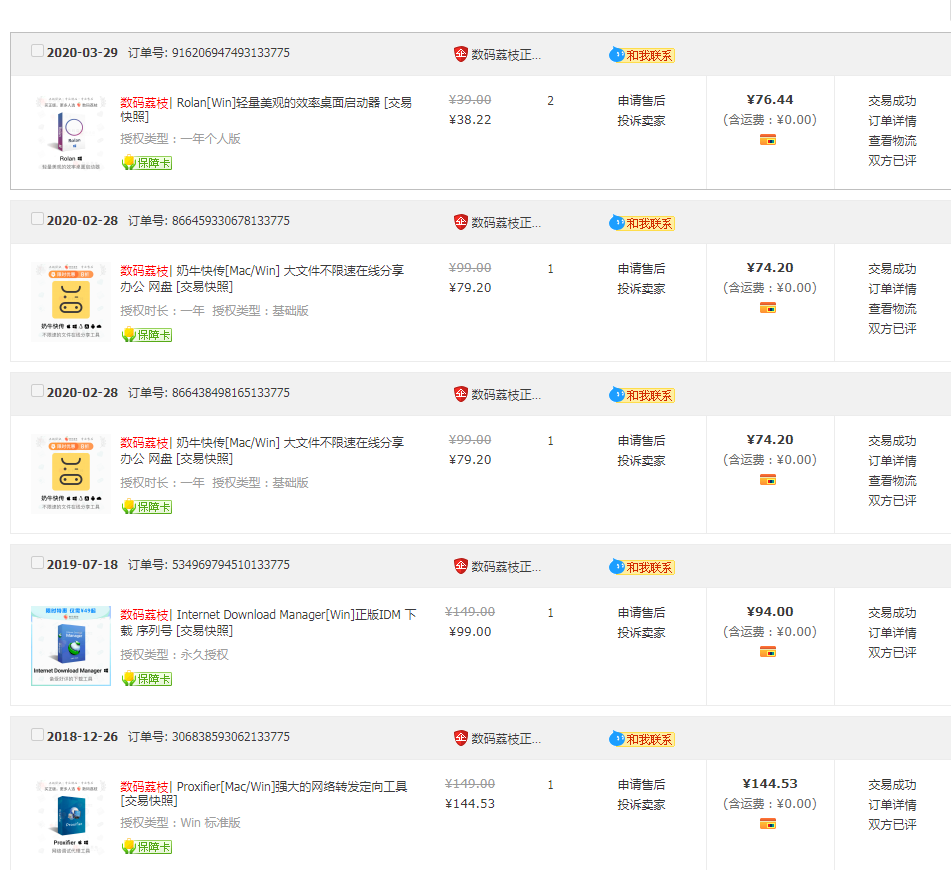
Task: Click payment card icon for order 866438498165133775
Action: coord(768,480)
